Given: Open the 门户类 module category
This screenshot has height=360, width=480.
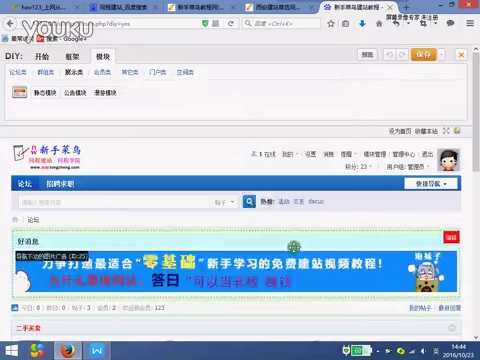Looking at the screenshot, I should tap(157, 72).
